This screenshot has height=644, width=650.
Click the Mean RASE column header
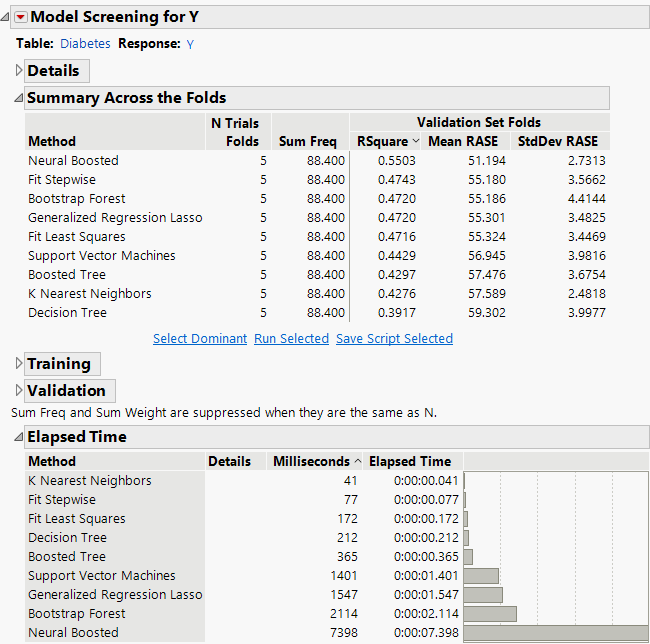458,141
